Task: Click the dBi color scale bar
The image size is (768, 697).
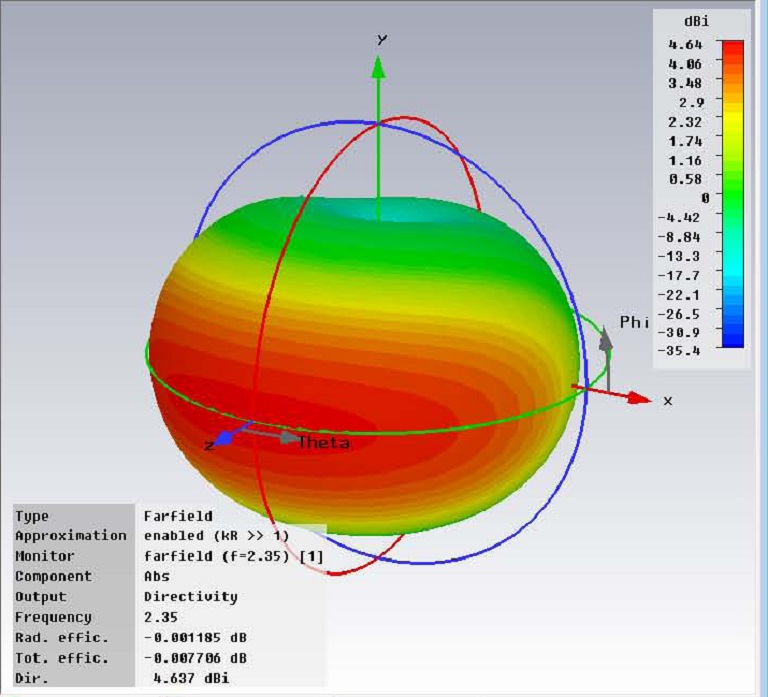Action: click(733, 194)
